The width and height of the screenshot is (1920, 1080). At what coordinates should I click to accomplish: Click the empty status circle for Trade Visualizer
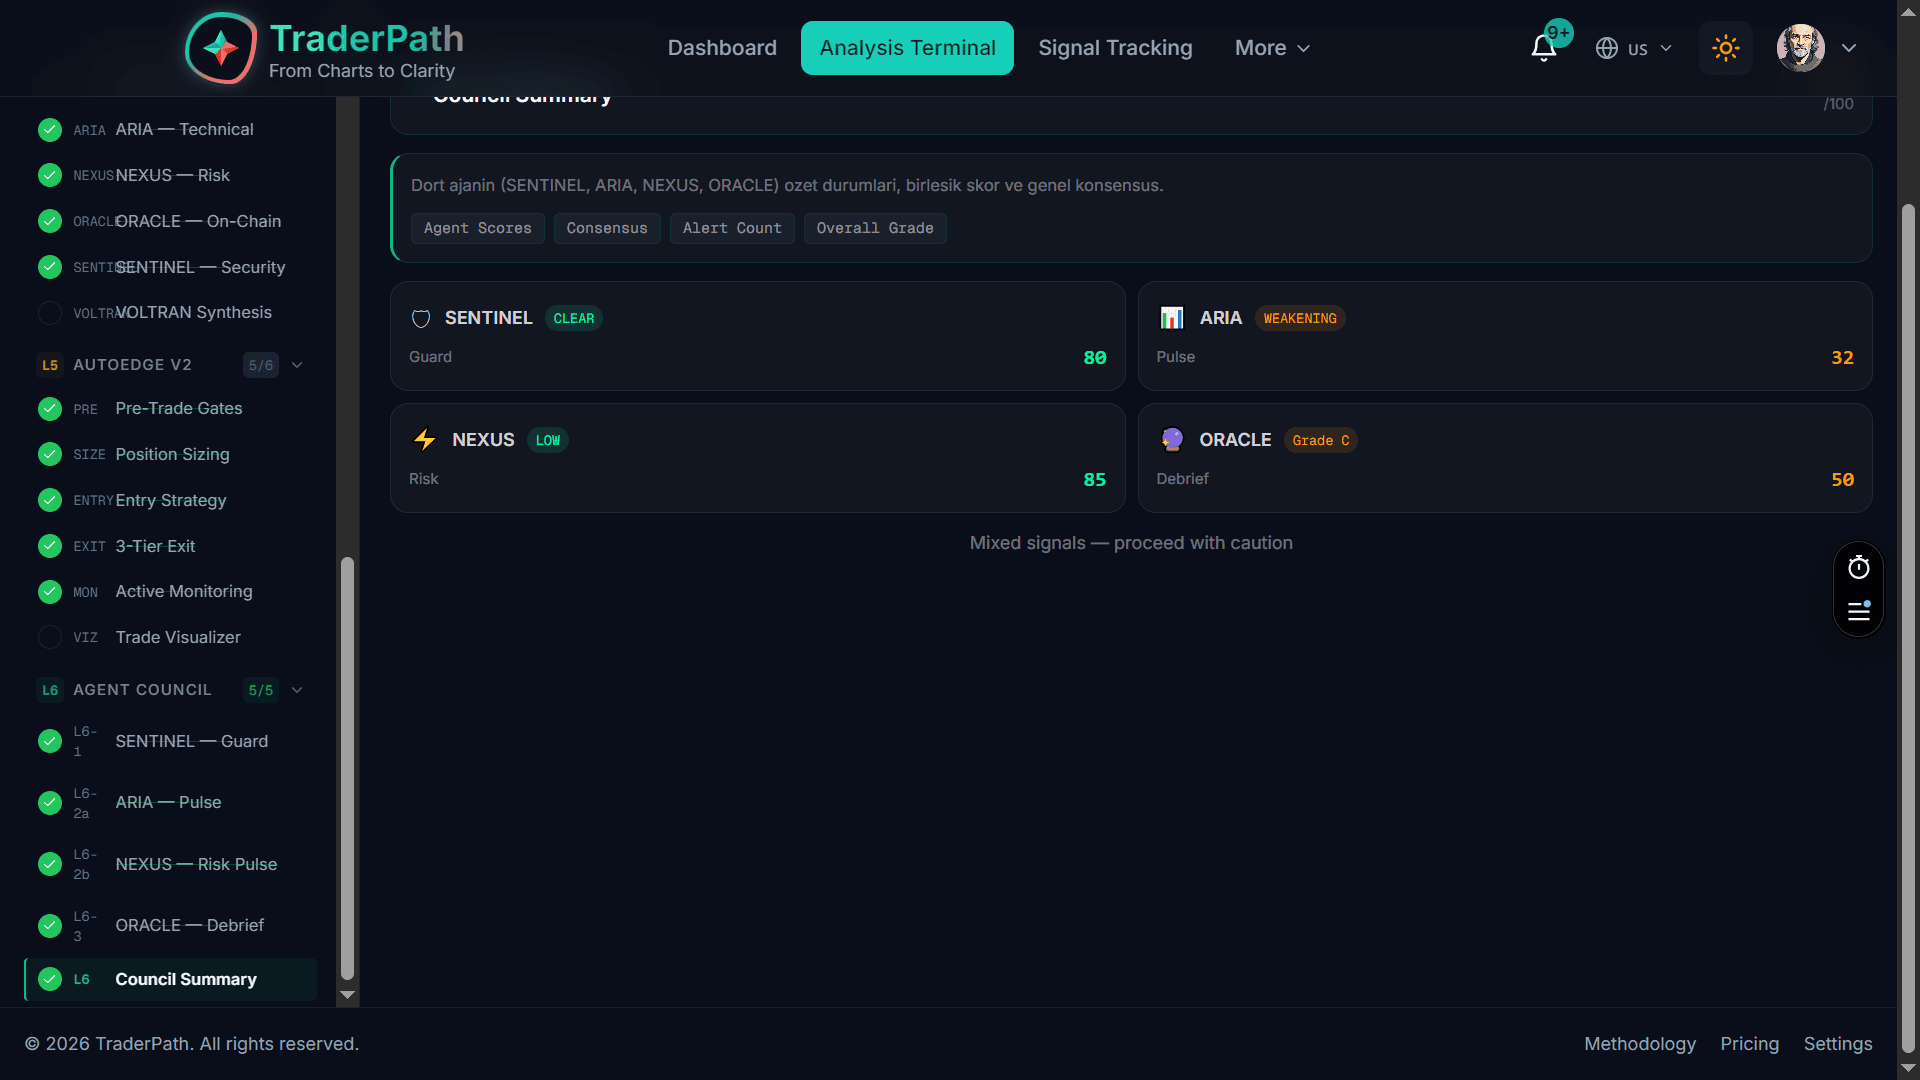tap(50, 638)
